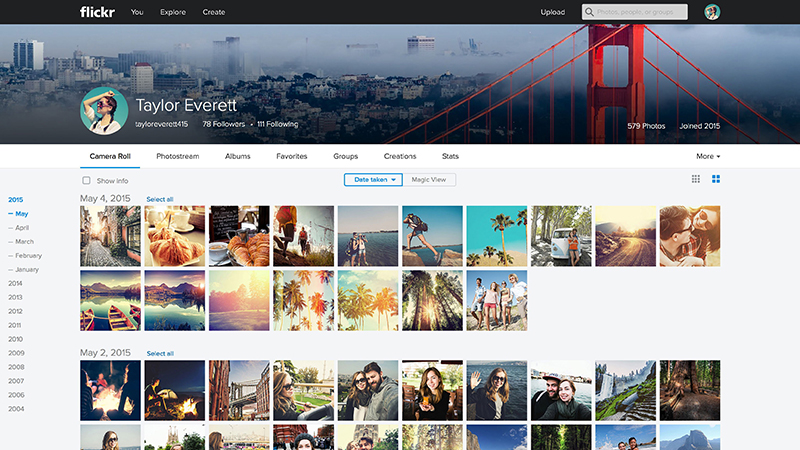Click the Flickr logo
This screenshot has height=450, width=800.
click(97, 12)
